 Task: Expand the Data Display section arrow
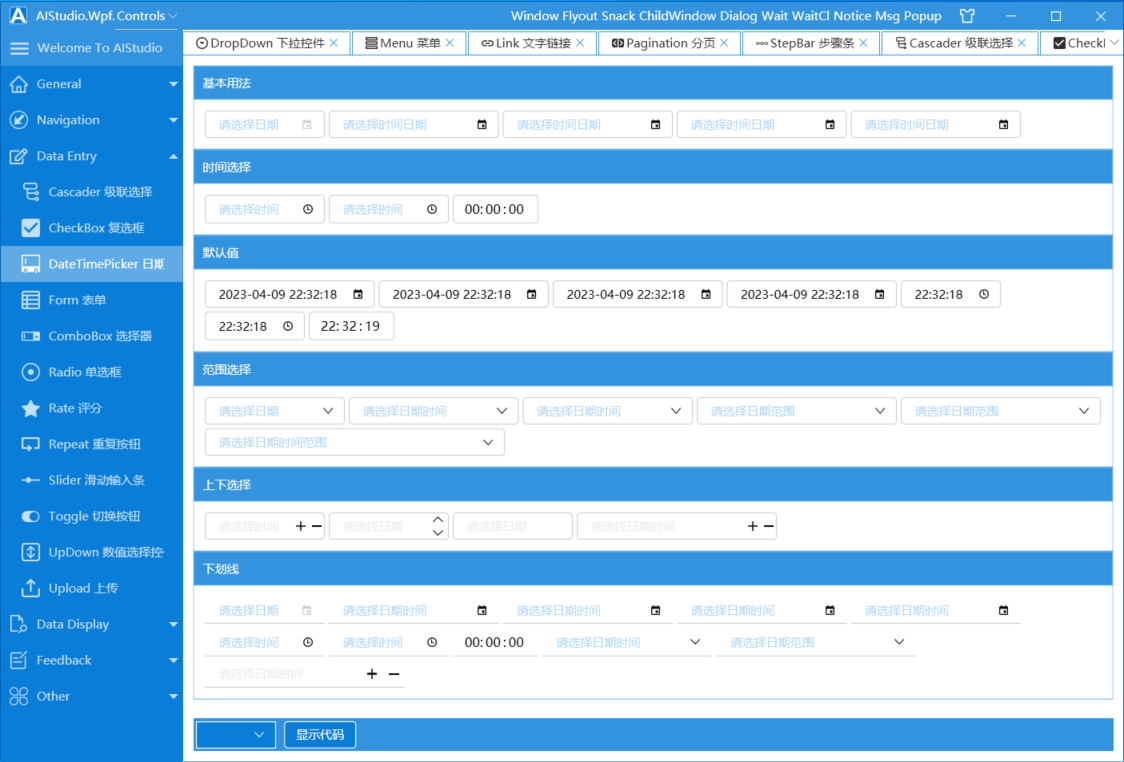click(x=173, y=624)
